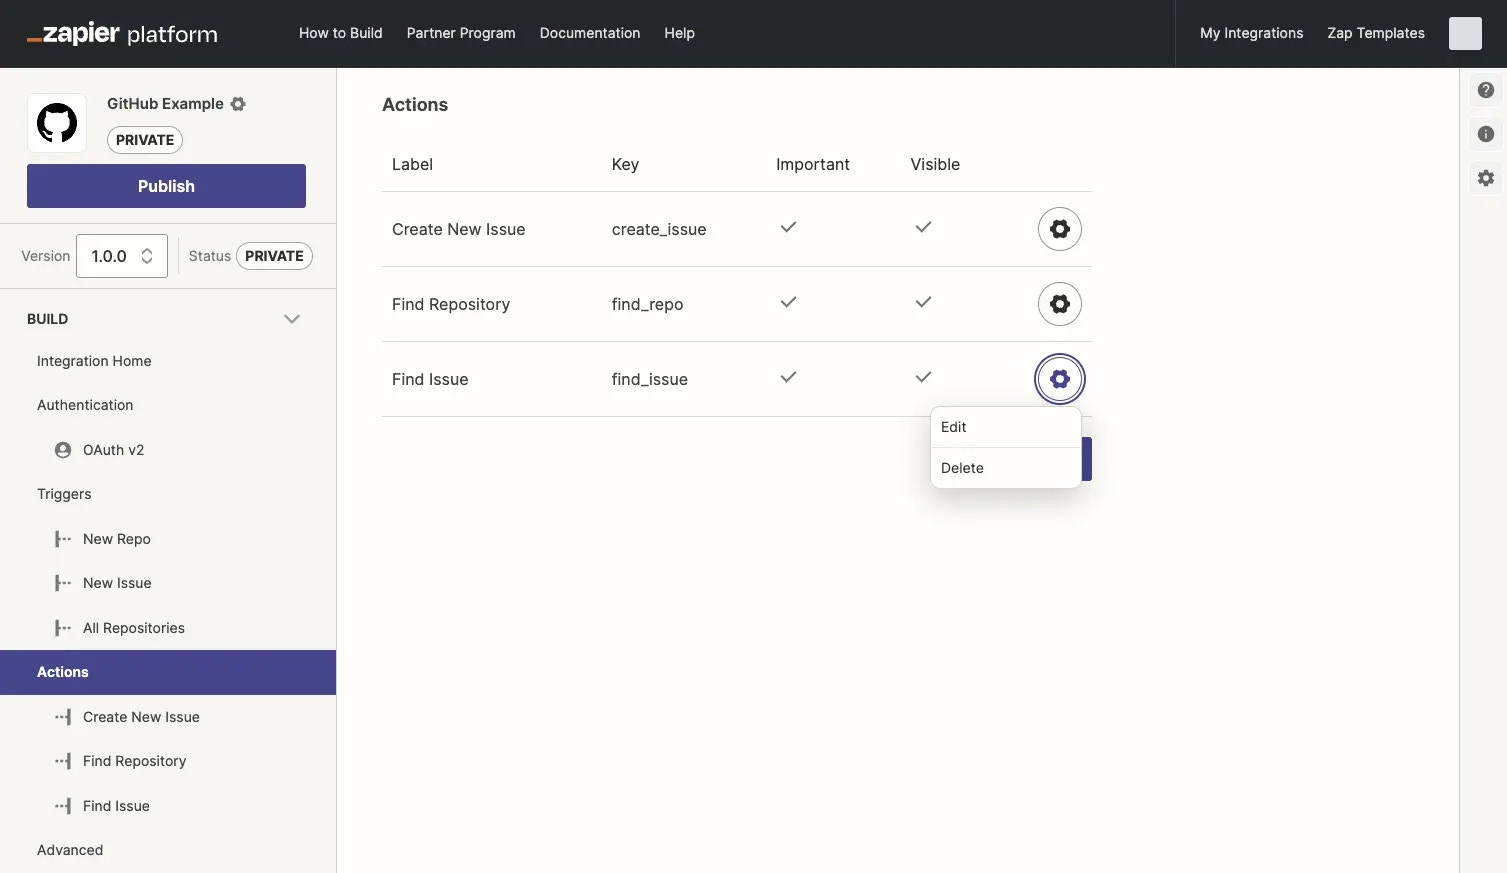Open Triggers section in sidebar

pos(64,494)
